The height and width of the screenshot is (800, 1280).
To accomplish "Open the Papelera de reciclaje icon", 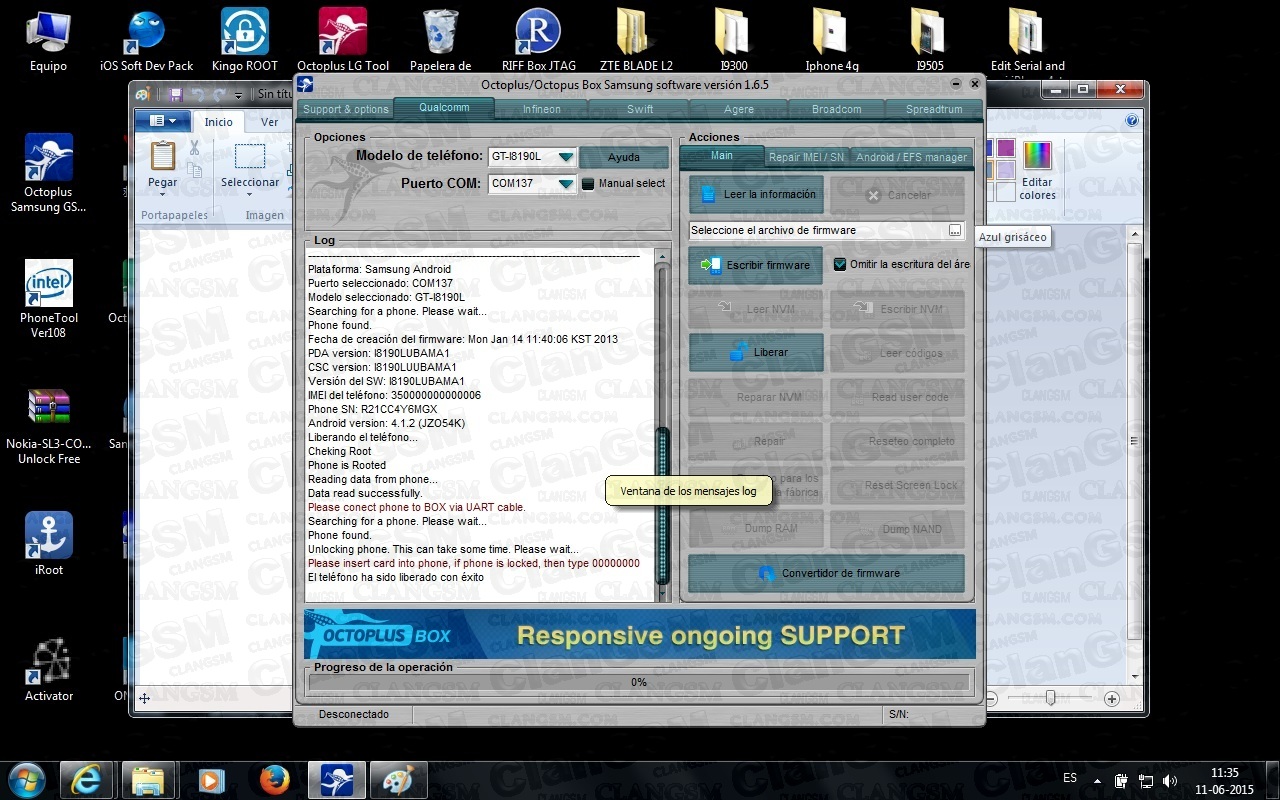I will click(x=441, y=40).
